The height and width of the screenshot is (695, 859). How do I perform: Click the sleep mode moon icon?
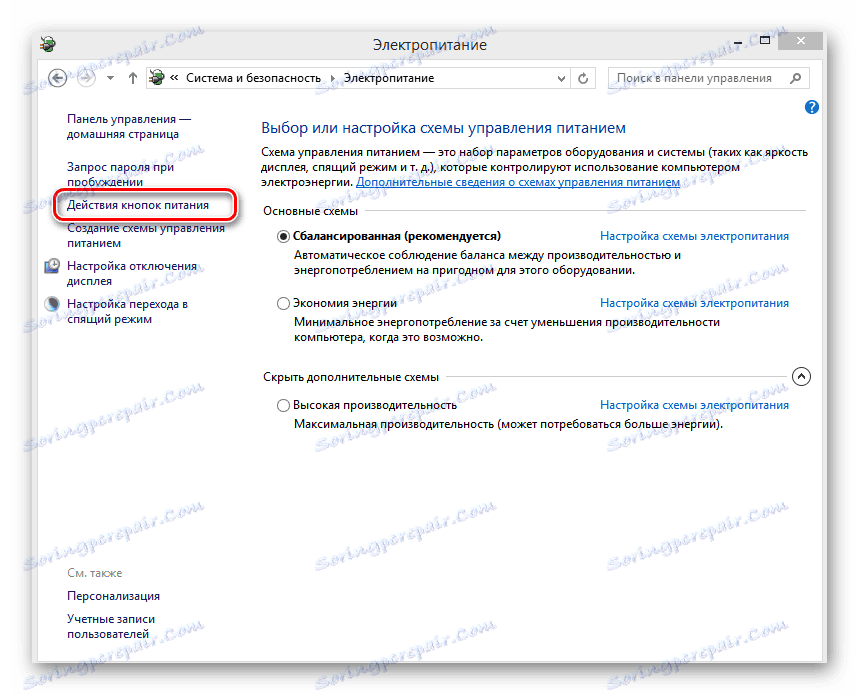coord(52,304)
